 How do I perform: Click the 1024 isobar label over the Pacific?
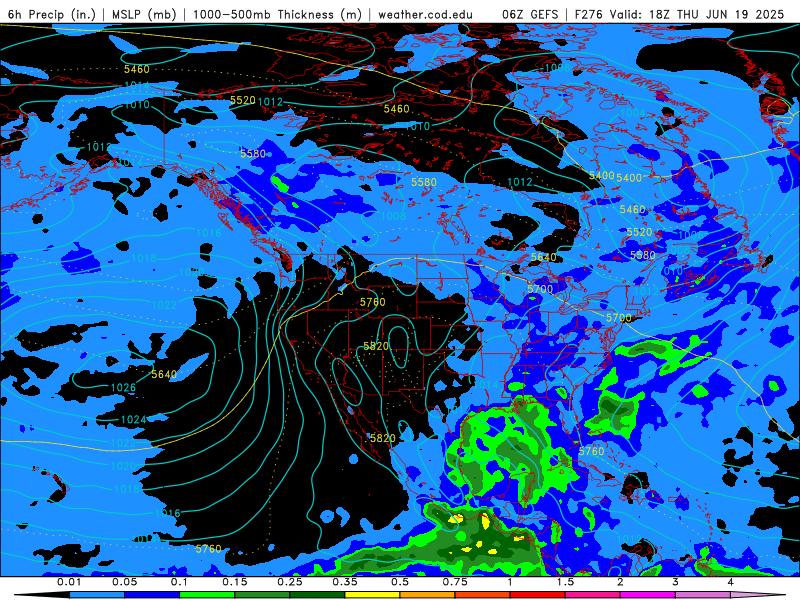tap(134, 420)
